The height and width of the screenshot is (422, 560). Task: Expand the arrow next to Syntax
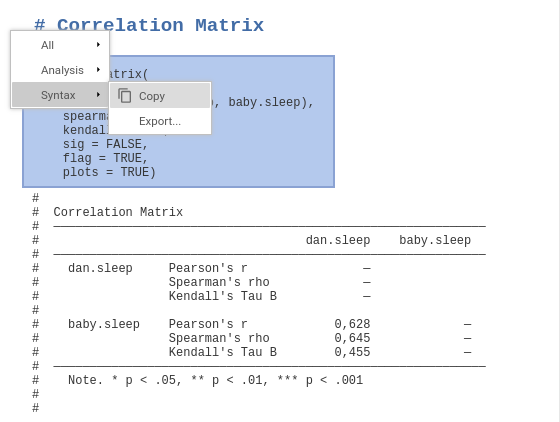[x=98, y=95]
